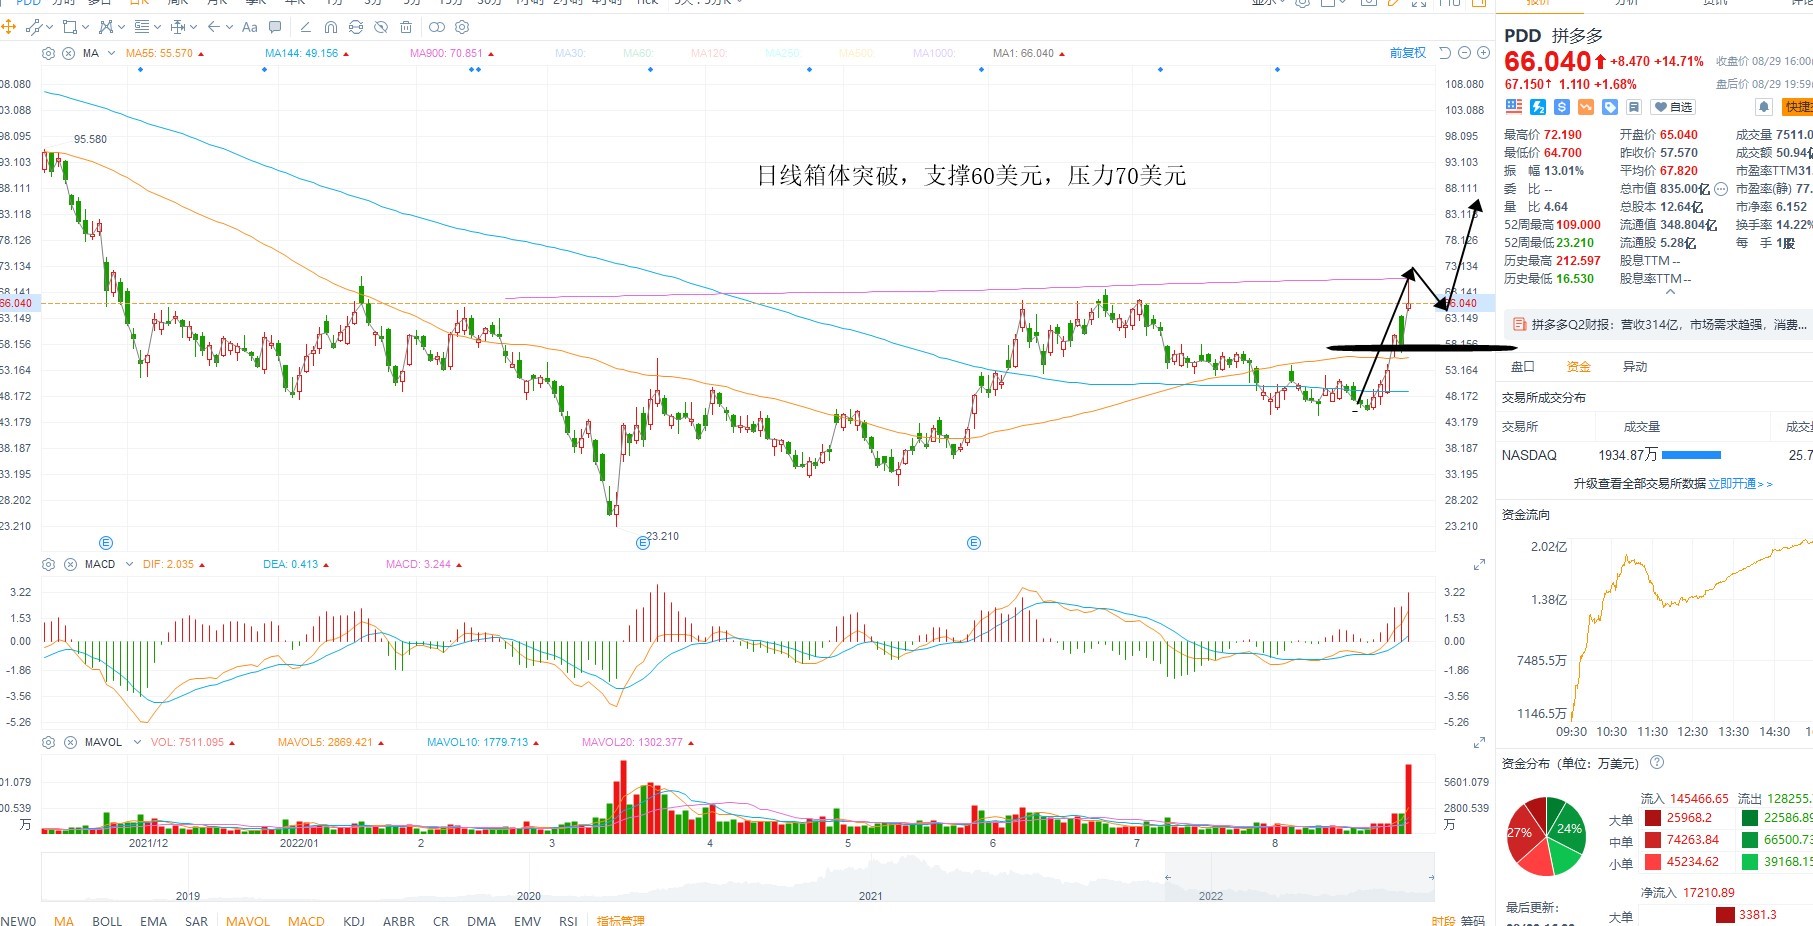Select the eraser drawing tool
This screenshot has width=1813, height=926.
coord(306,27)
